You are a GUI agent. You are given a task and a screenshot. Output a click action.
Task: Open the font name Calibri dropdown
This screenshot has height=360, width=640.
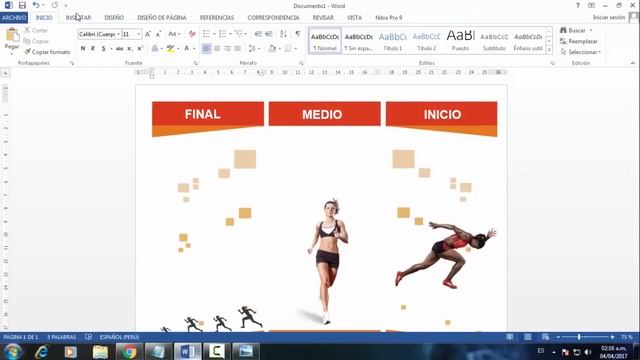[x=118, y=34]
